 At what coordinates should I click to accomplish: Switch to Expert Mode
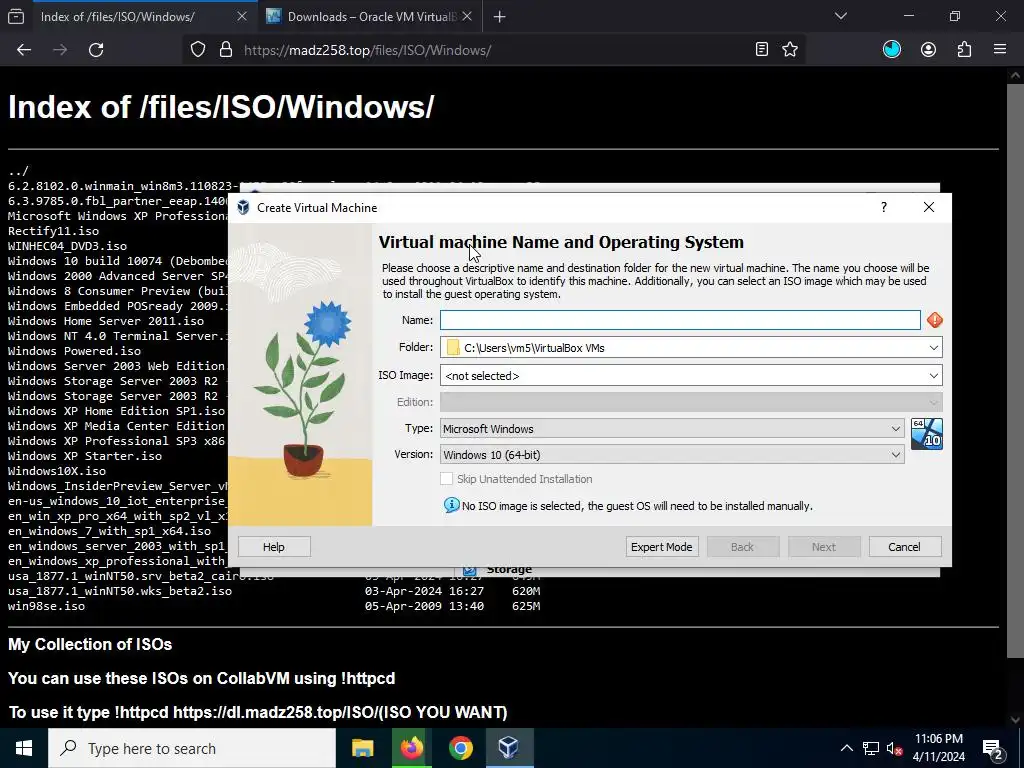(x=662, y=547)
